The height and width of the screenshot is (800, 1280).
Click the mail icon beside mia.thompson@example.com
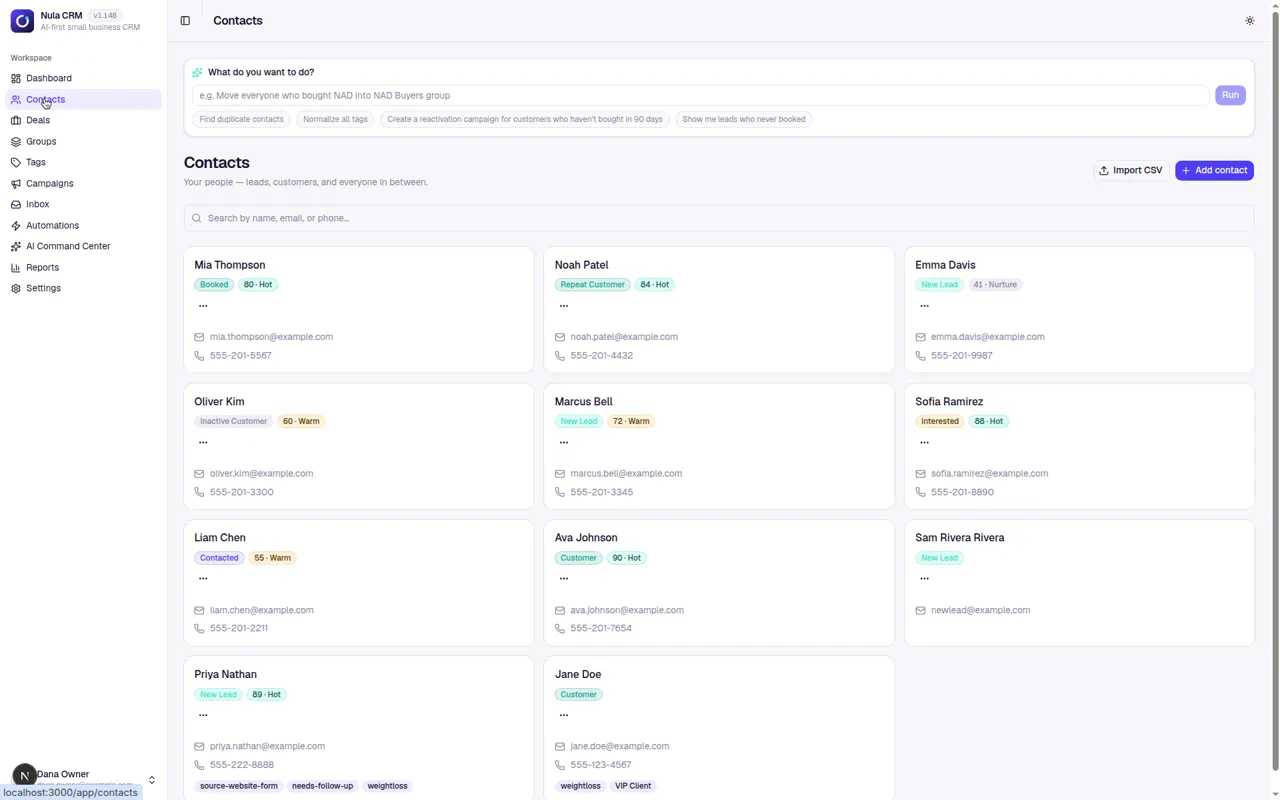pyautogui.click(x=199, y=337)
